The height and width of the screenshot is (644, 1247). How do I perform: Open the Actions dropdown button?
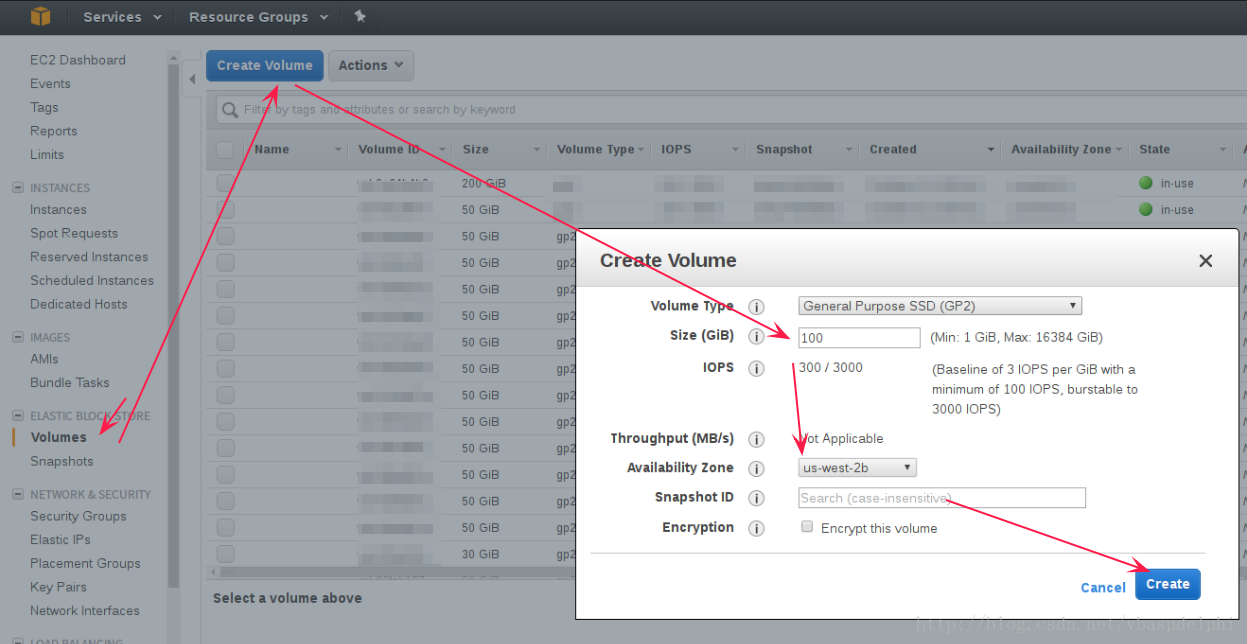[371, 66]
